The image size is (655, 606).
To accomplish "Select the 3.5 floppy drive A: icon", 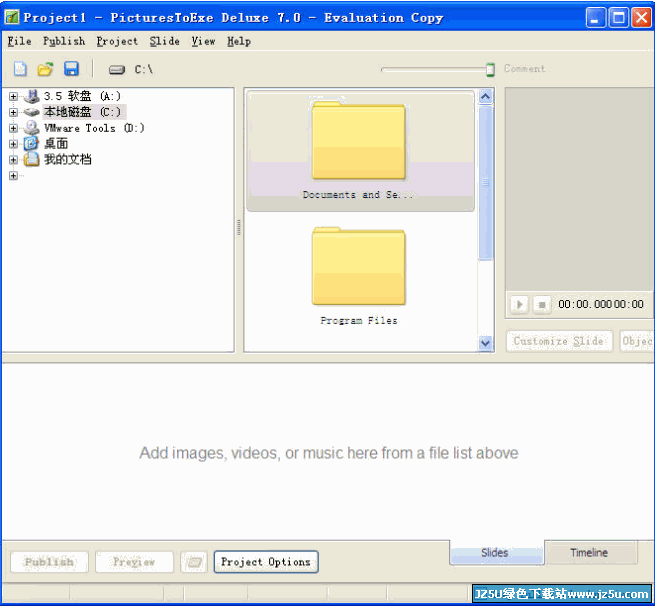I will click(31, 96).
